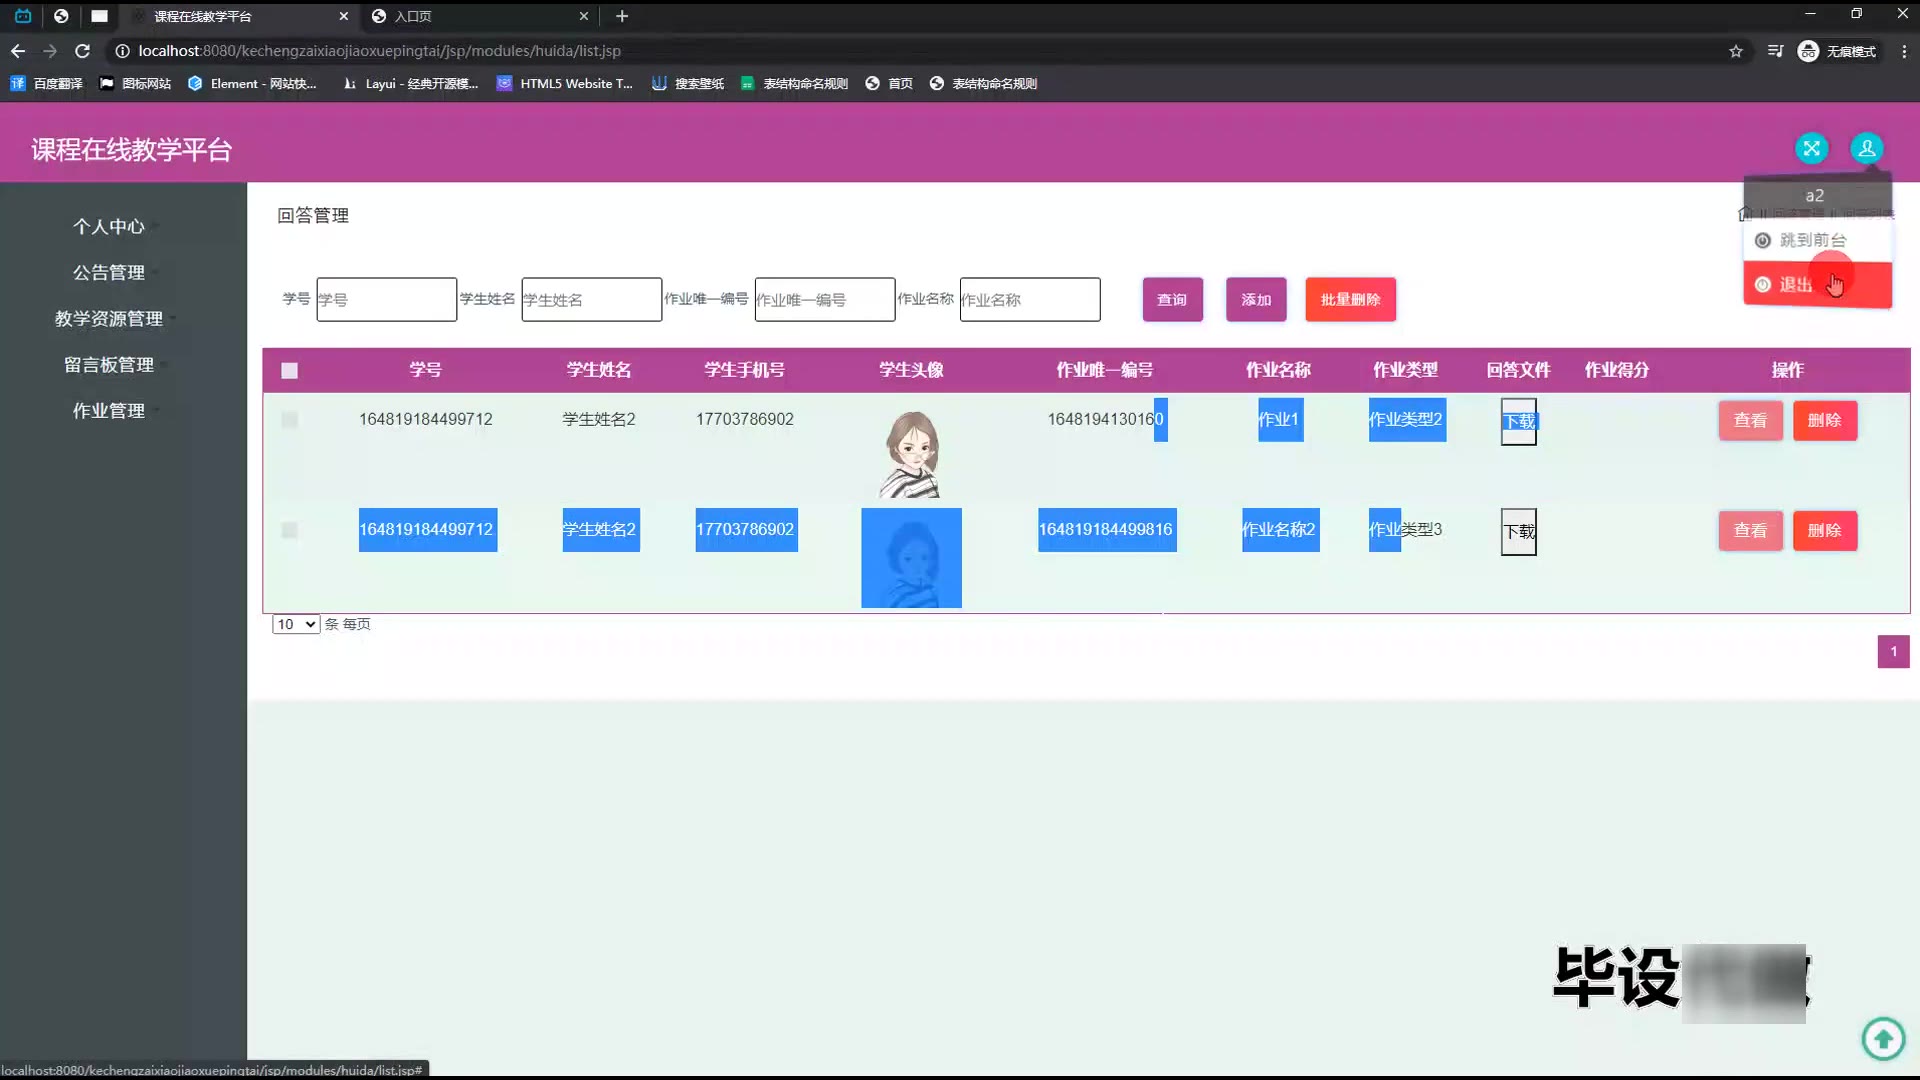Viewport: 1920px width, 1080px height.
Task: Click the 学生姓名 search input field
Action: click(591, 300)
